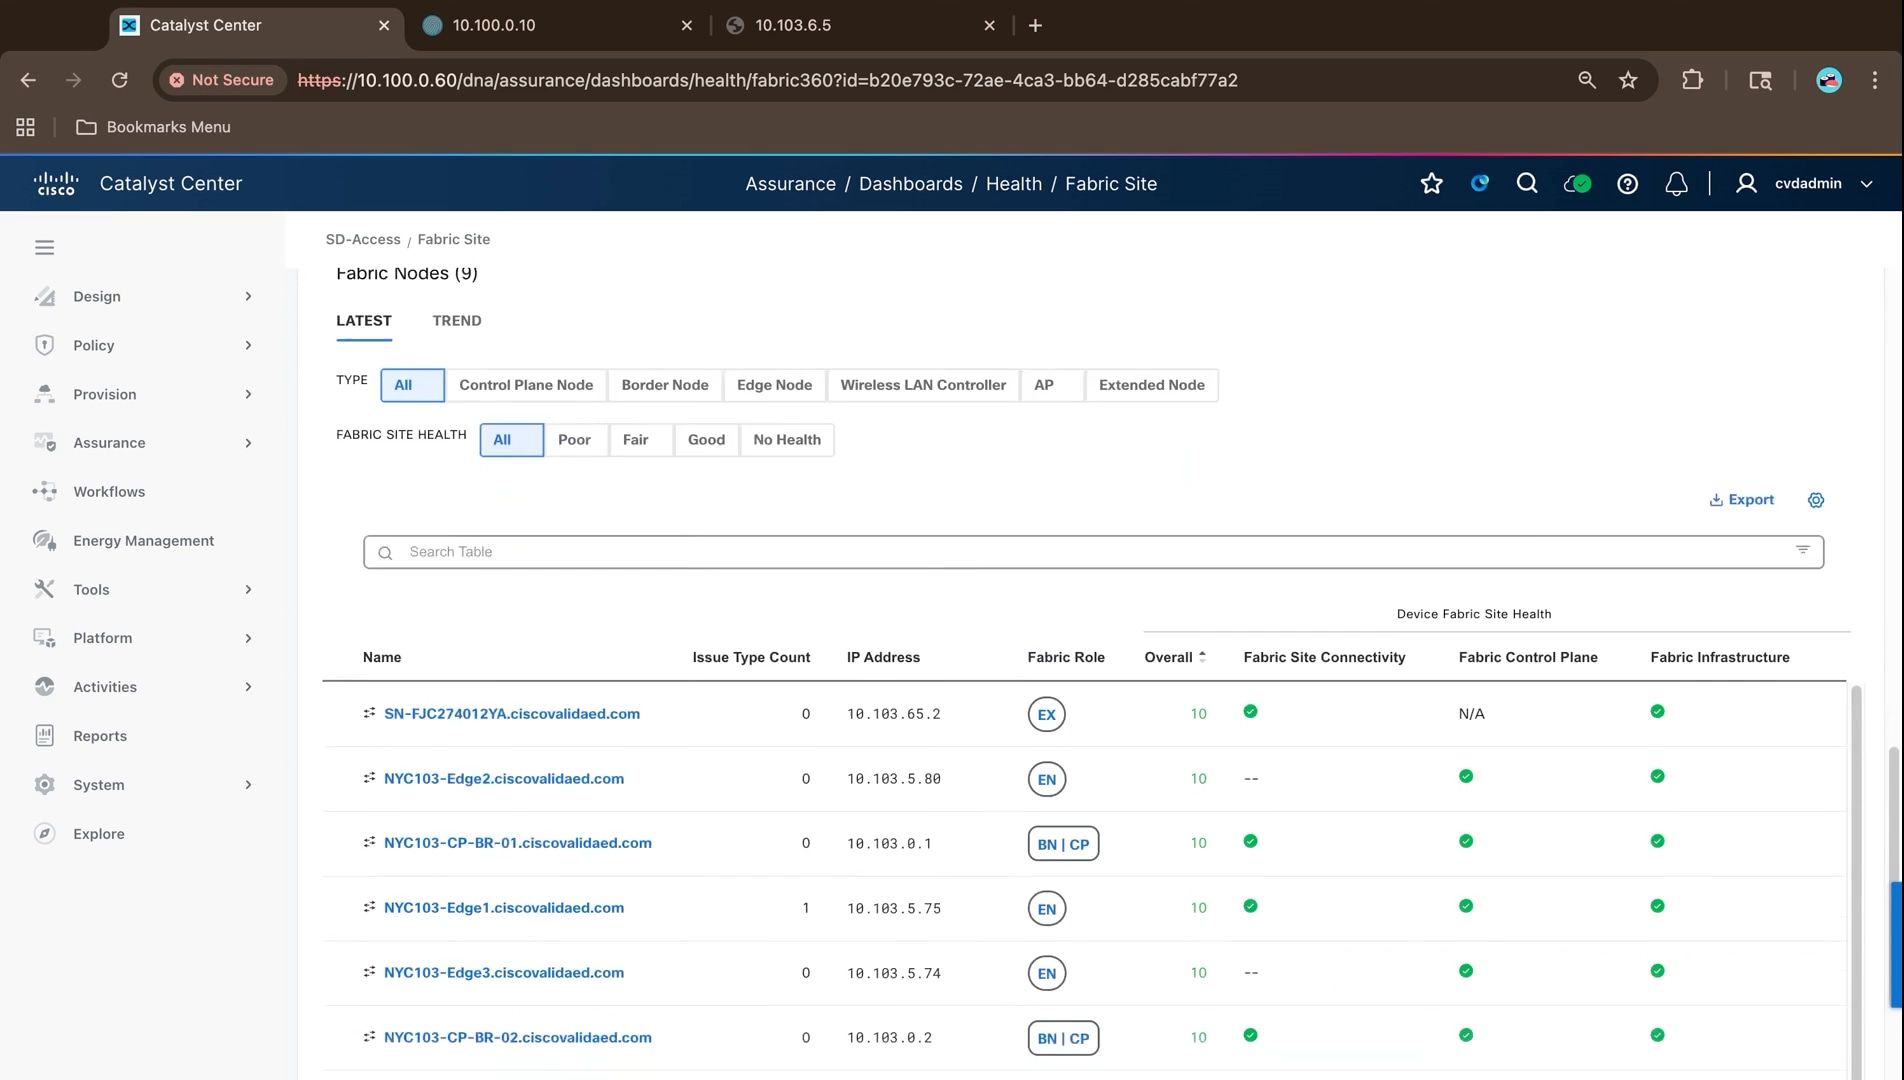The image size is (1904, 1080).
Task: Open NYC103-CP-BR-01.ciscovalidaed.com device link
Action: (518, 843)
